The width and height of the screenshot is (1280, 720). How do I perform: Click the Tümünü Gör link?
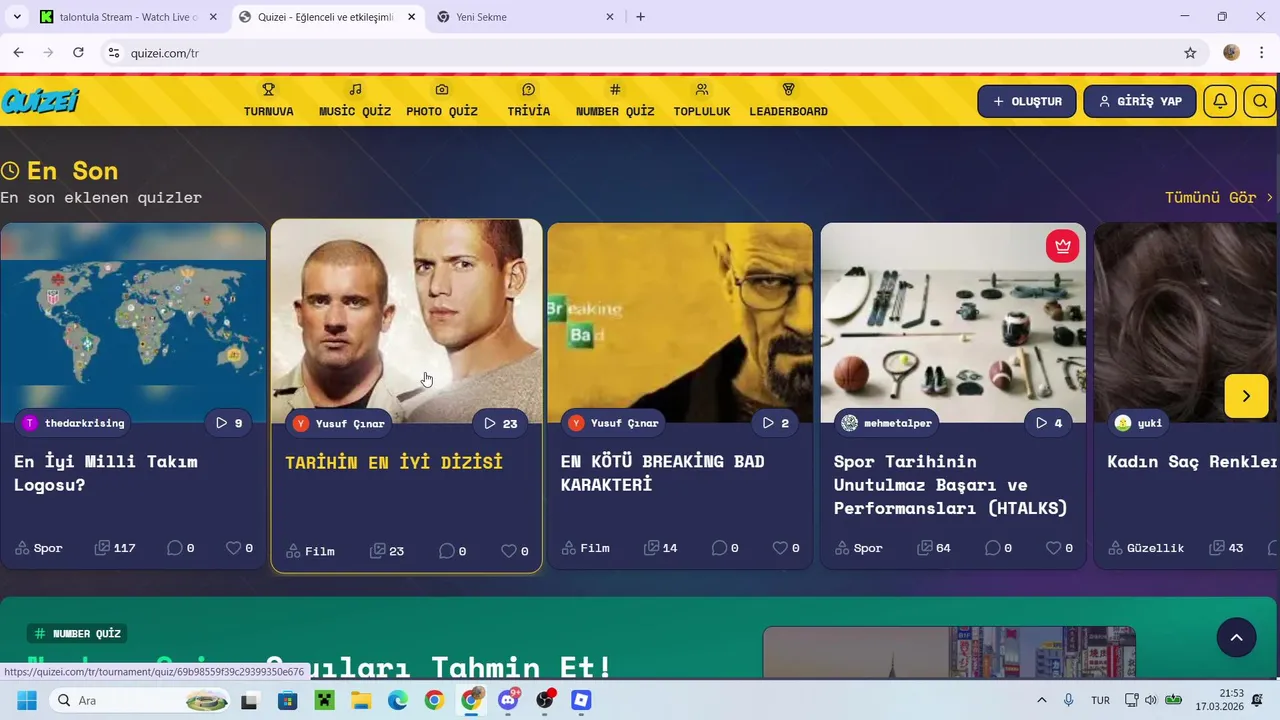click(x=1219, y=197)
